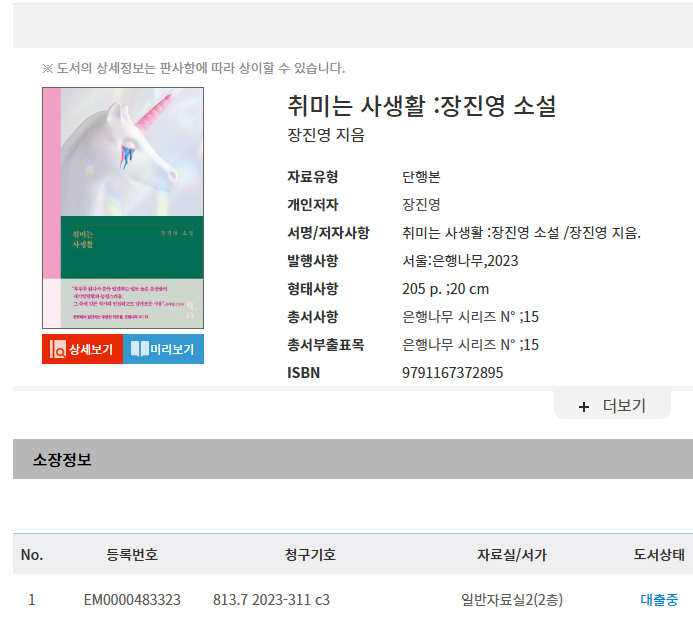Click 서명/저자사항 value text
Image resolution: width=693 pixels, height=627 pixels.
click(x=522, y=233)
